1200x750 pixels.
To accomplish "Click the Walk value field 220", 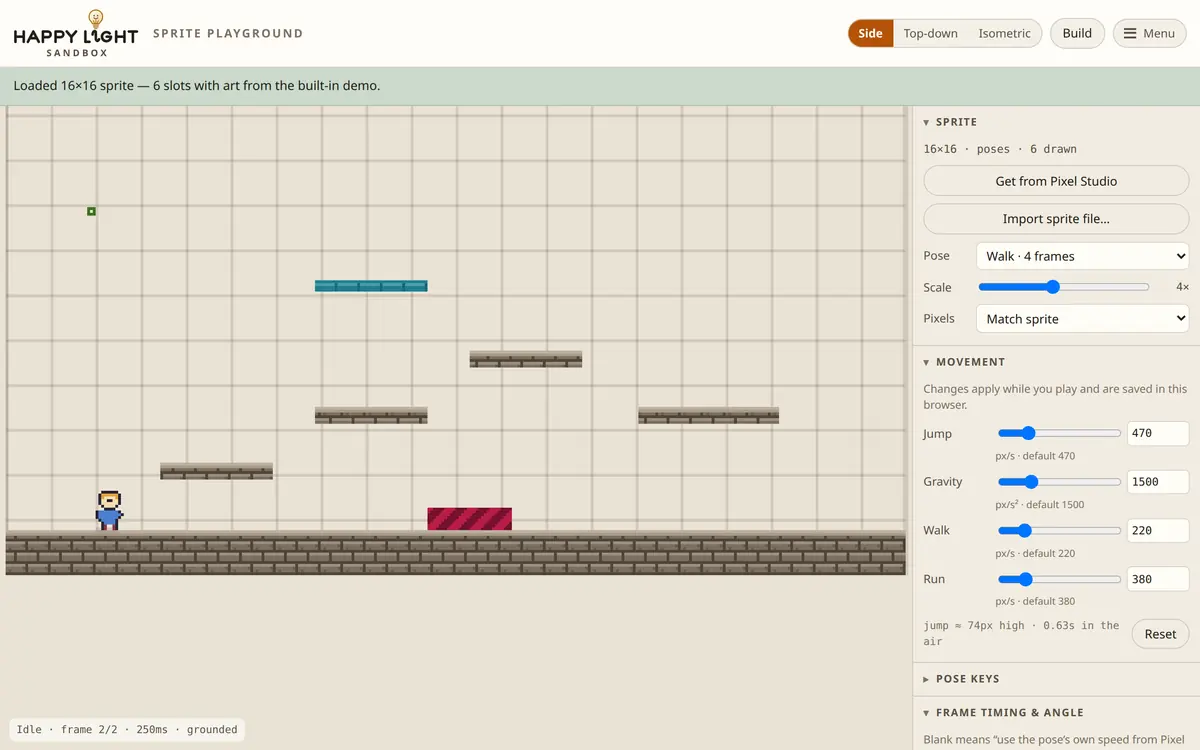I will coord(1158,530).
